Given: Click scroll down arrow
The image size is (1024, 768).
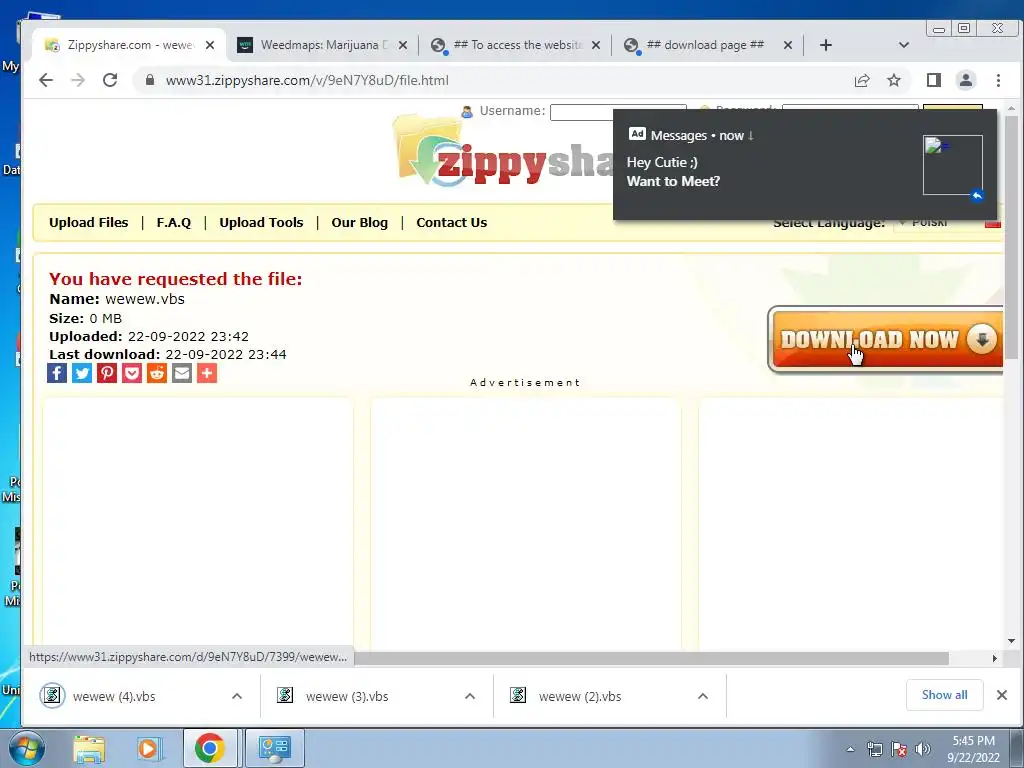Looking at the screenshot, I should [x=1011, y=641].
